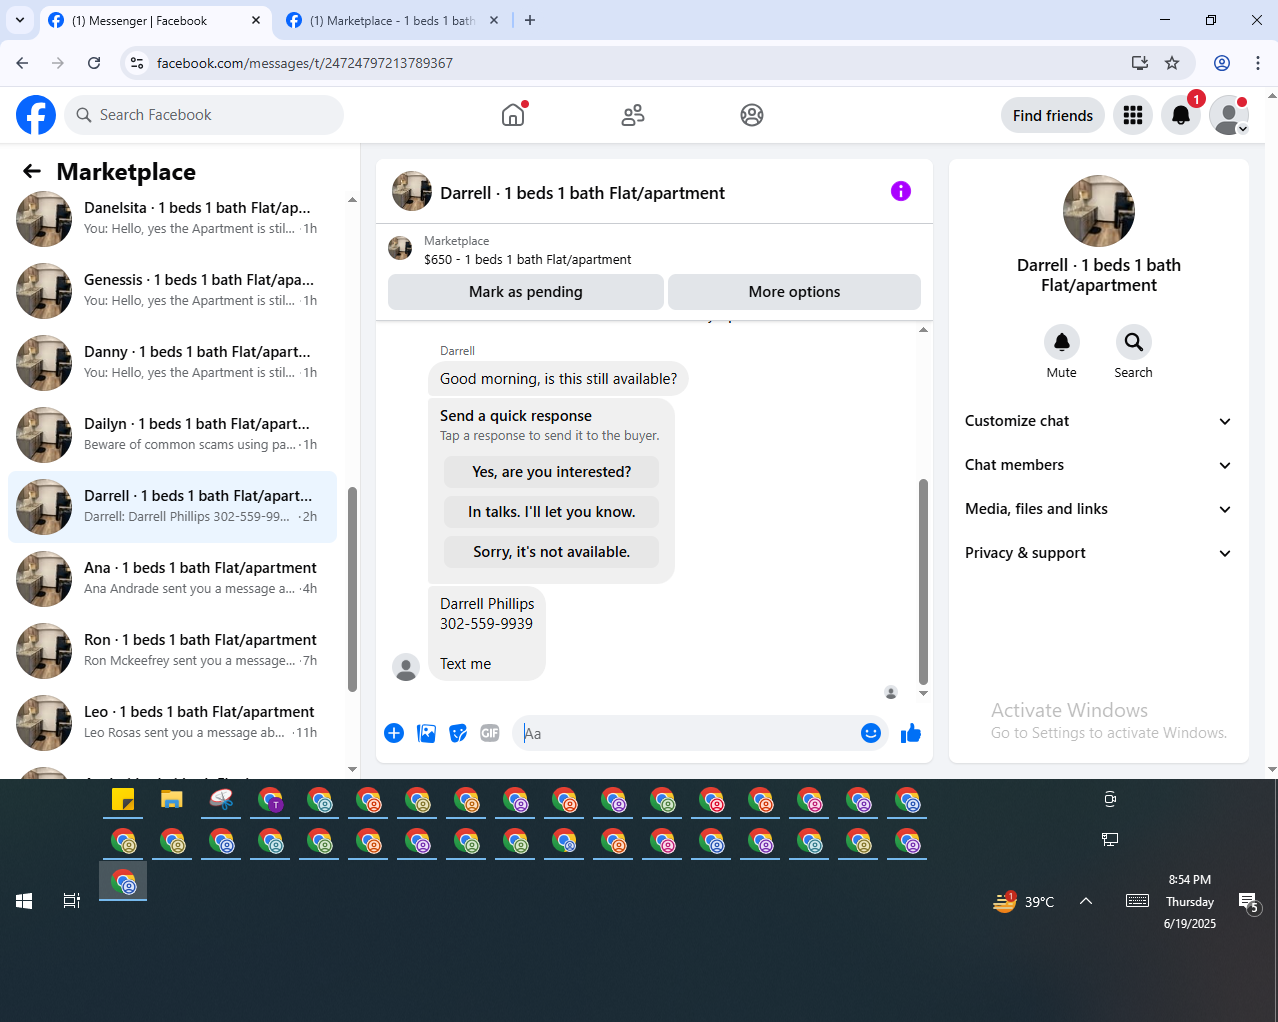Open a new Chrome tab

pos(530,20)
